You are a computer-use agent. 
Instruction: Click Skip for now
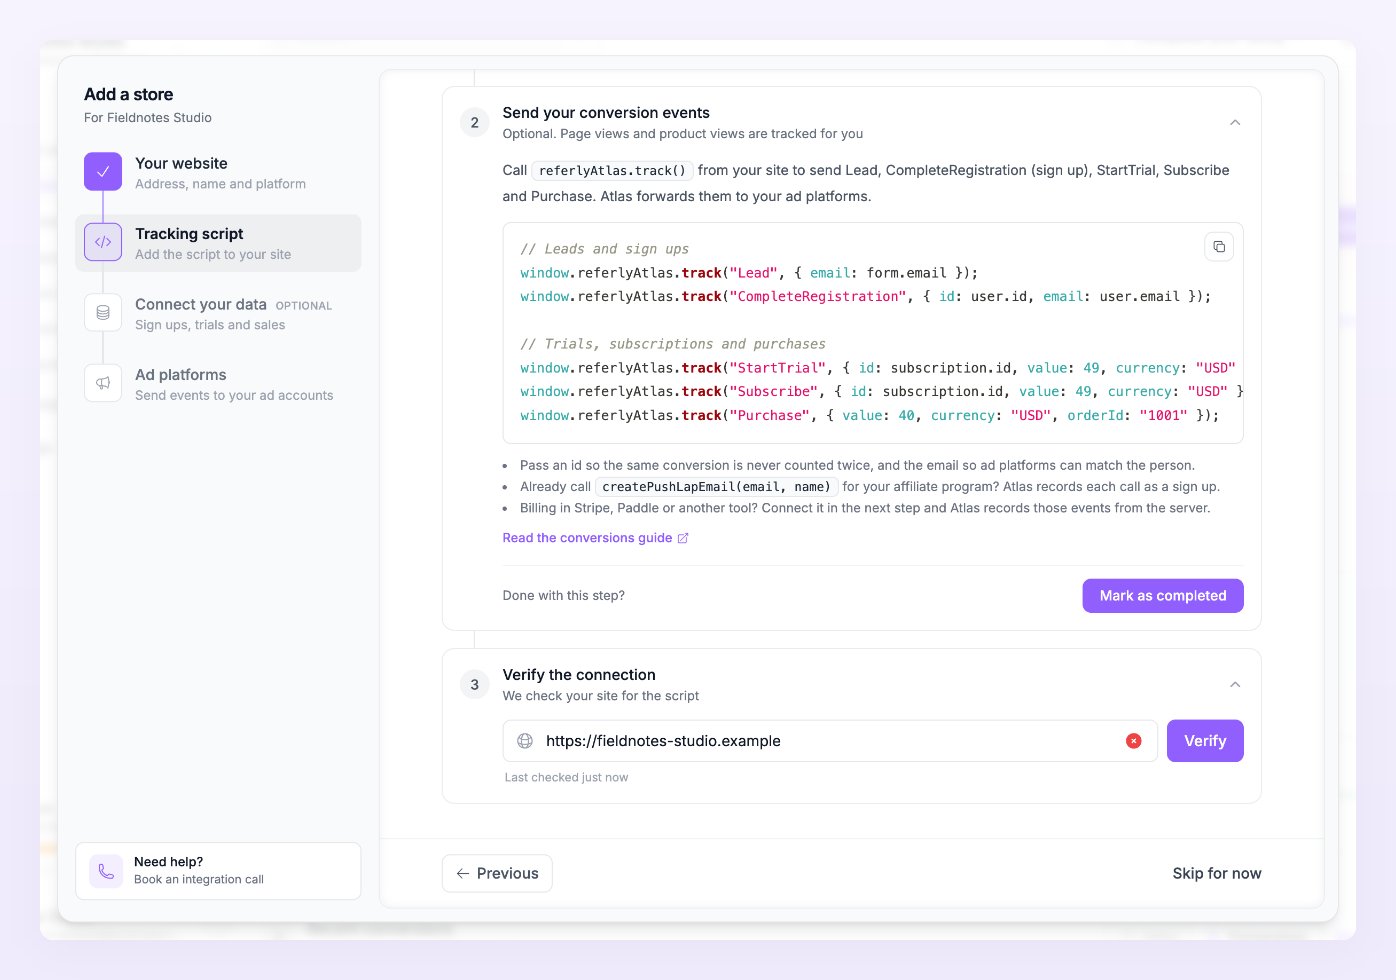pyautogui.click(x=1217, y=873)
